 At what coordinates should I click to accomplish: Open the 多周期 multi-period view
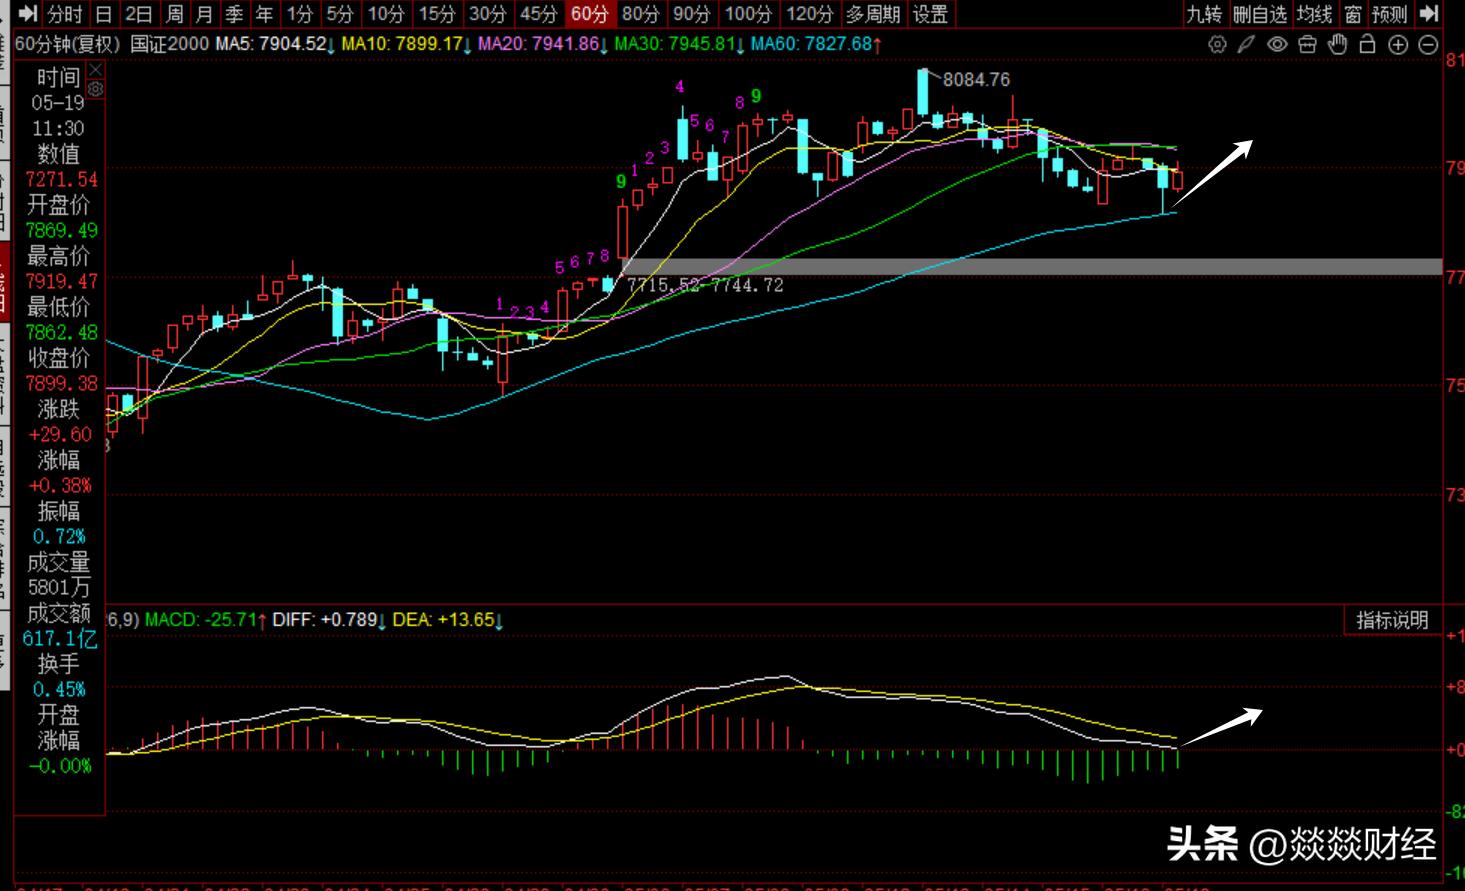pyautogui.click(x=873, y=14)
